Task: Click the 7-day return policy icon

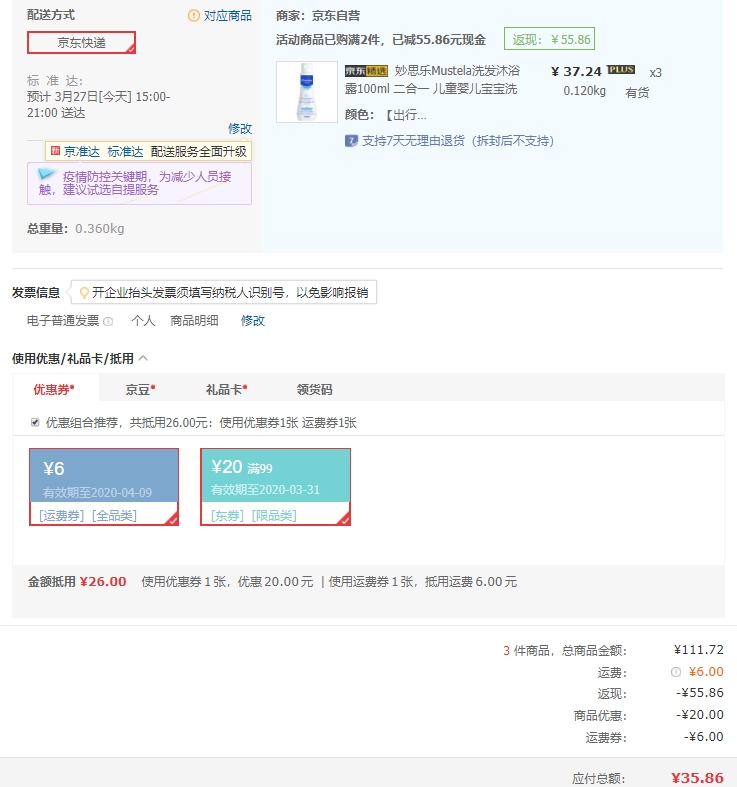Action: (351, 141)
